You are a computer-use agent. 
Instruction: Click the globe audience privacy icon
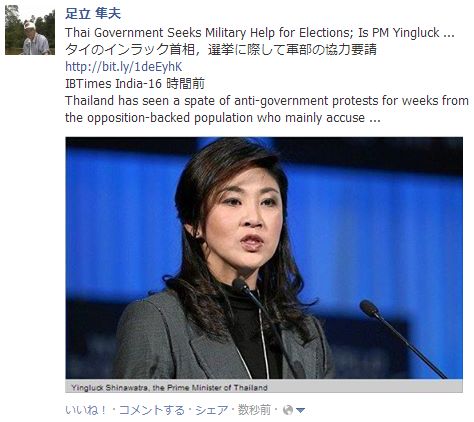tap(288, 410)
